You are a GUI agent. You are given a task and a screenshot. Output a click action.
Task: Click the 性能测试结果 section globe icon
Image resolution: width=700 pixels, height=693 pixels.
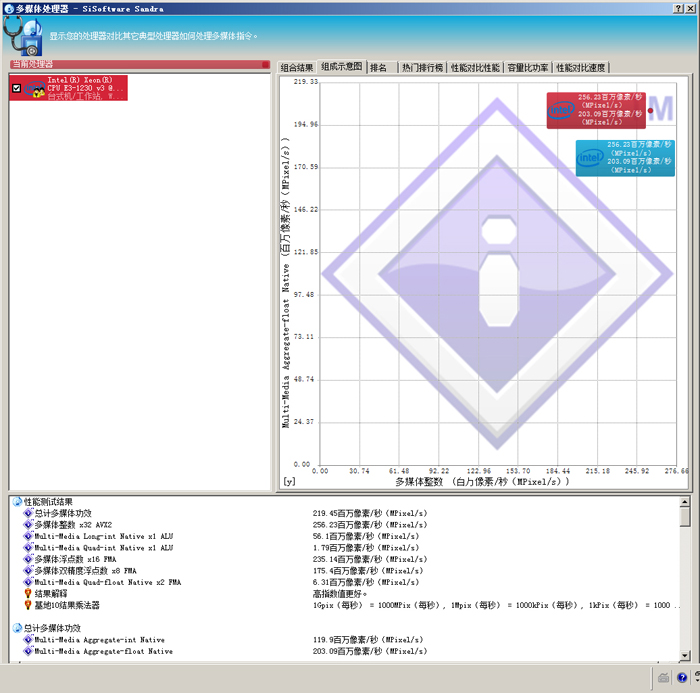point(17,502)
